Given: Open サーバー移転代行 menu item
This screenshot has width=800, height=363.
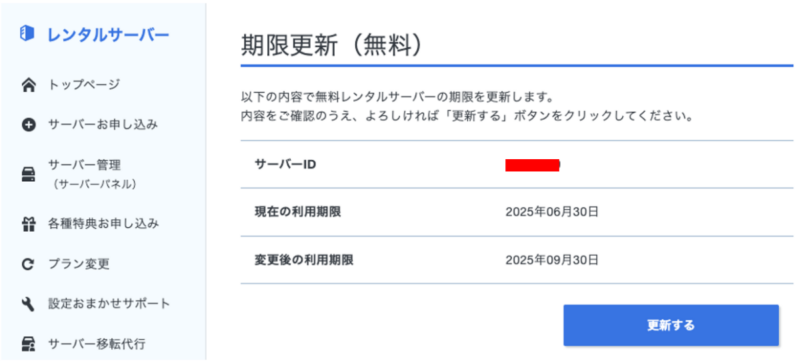Looking at the screenshot, I should 97,344.
